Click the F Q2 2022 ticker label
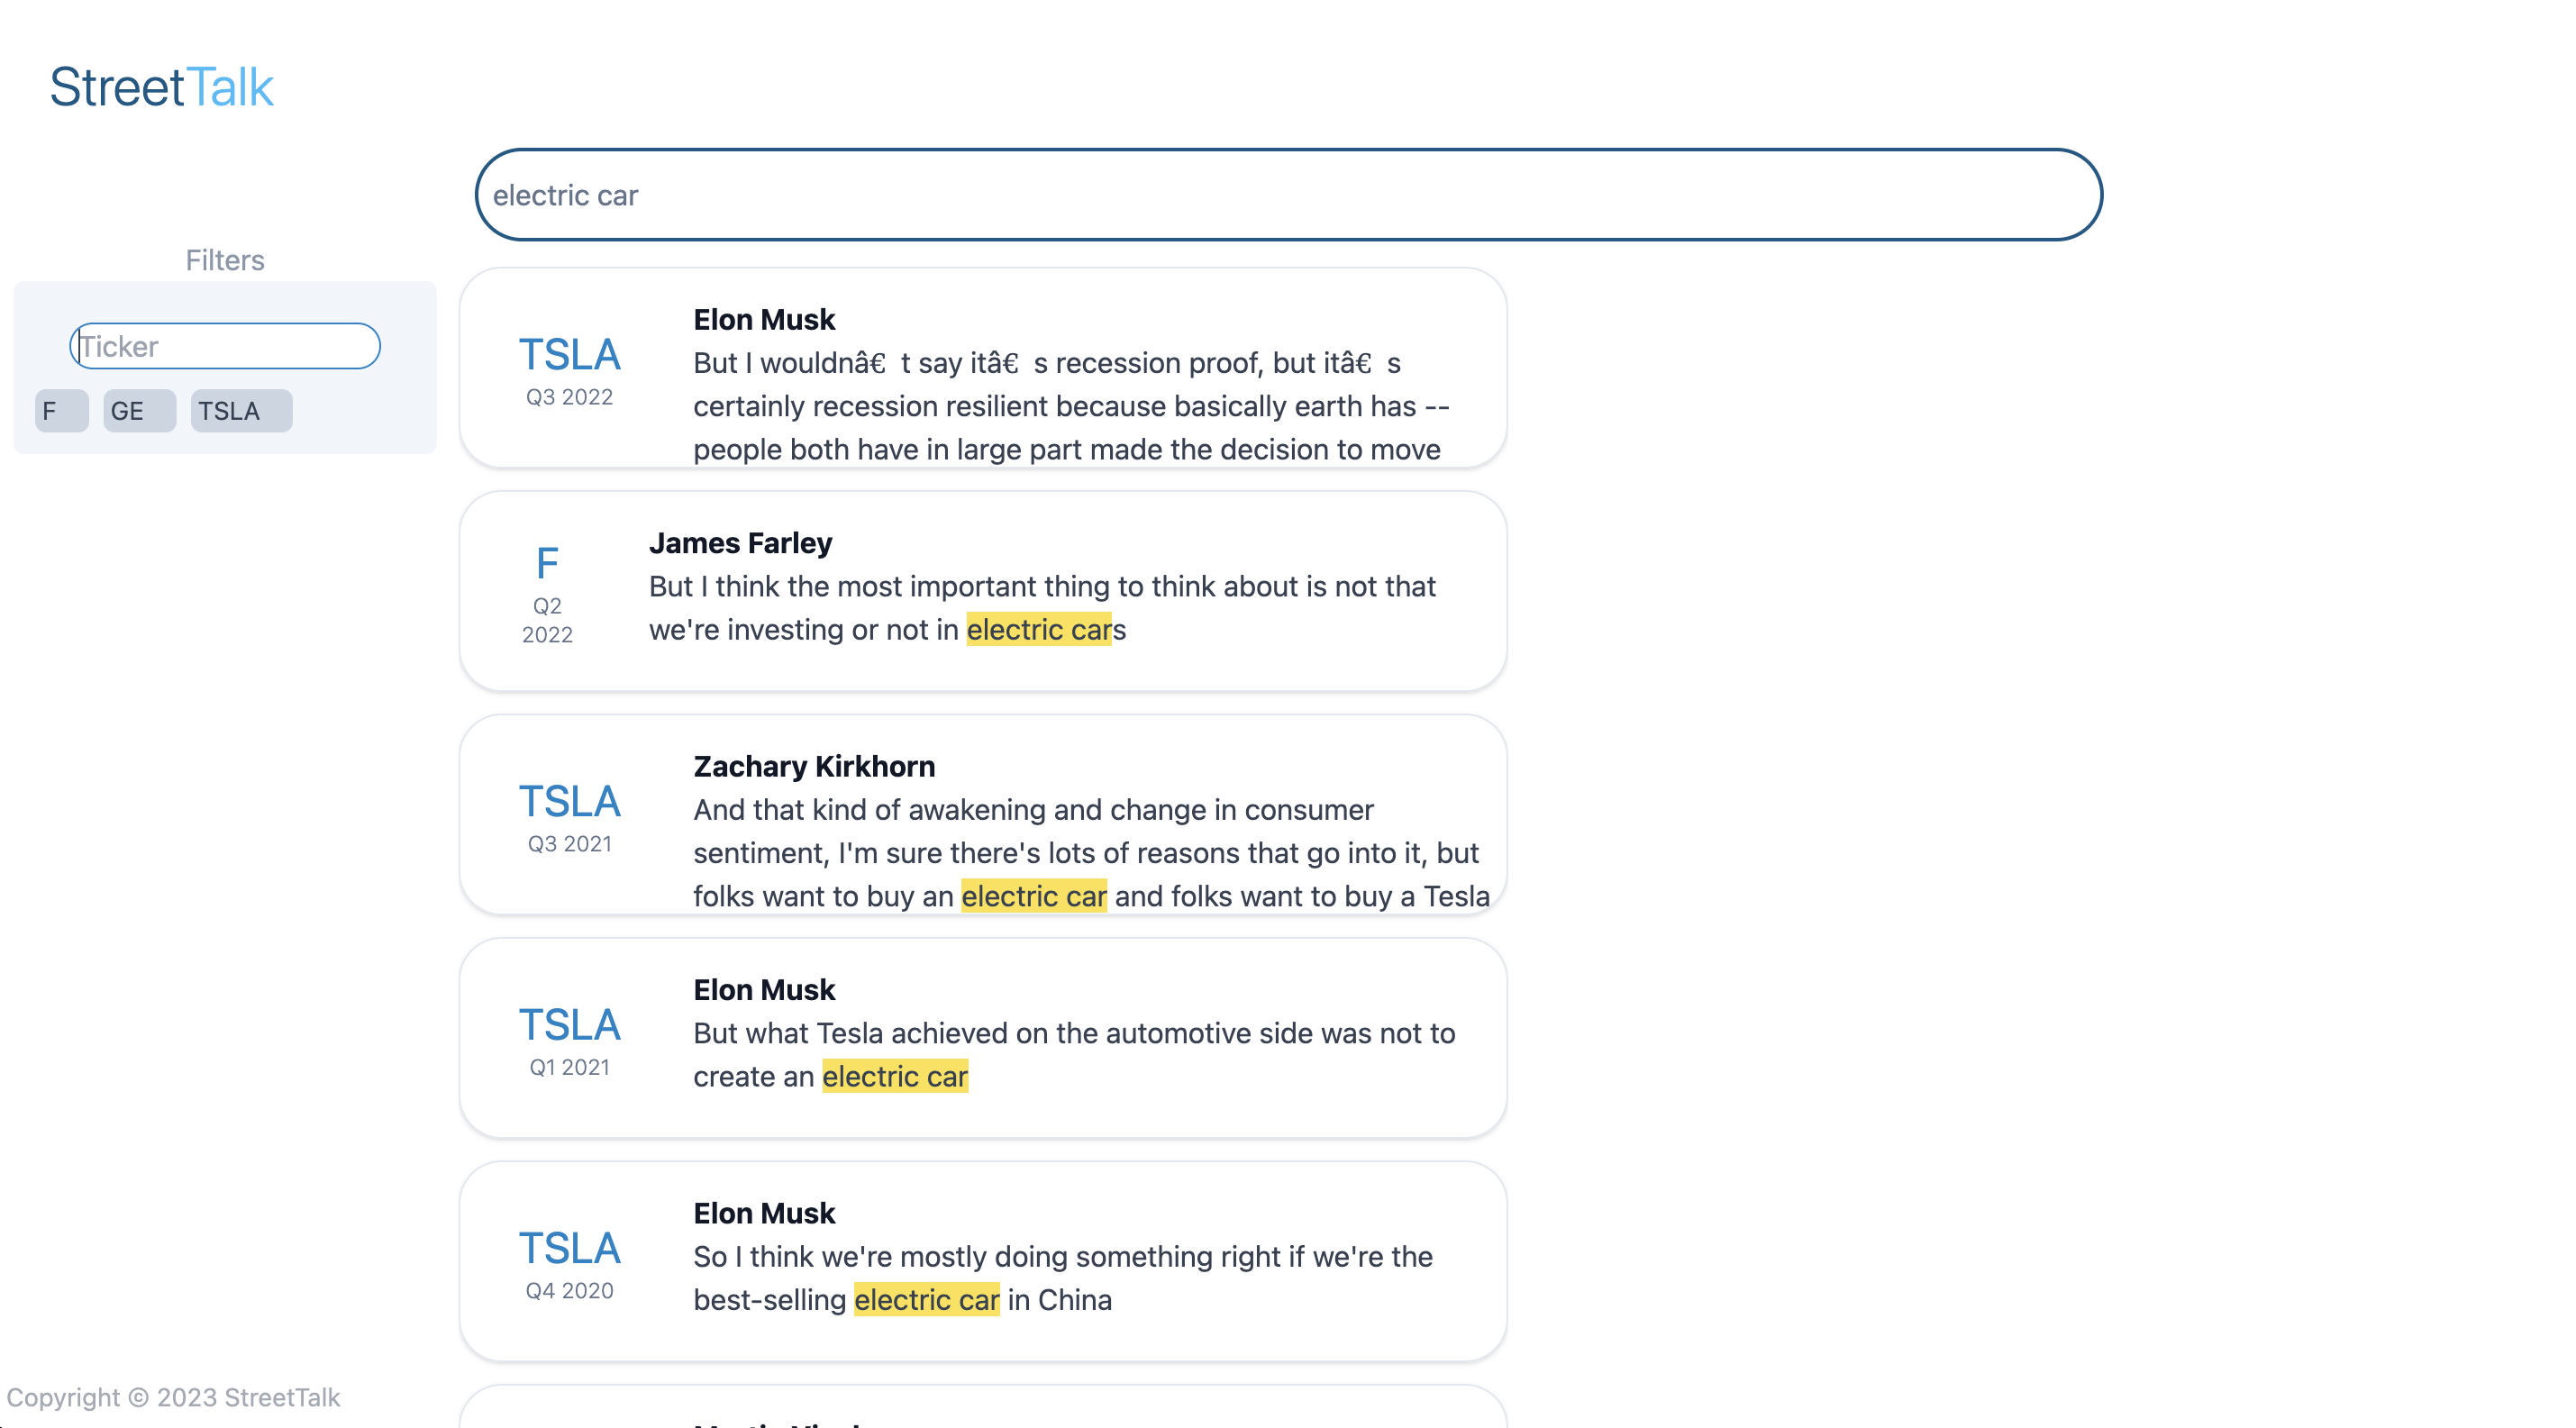Screen dimensions: 2576x1428 click(547, 564)
